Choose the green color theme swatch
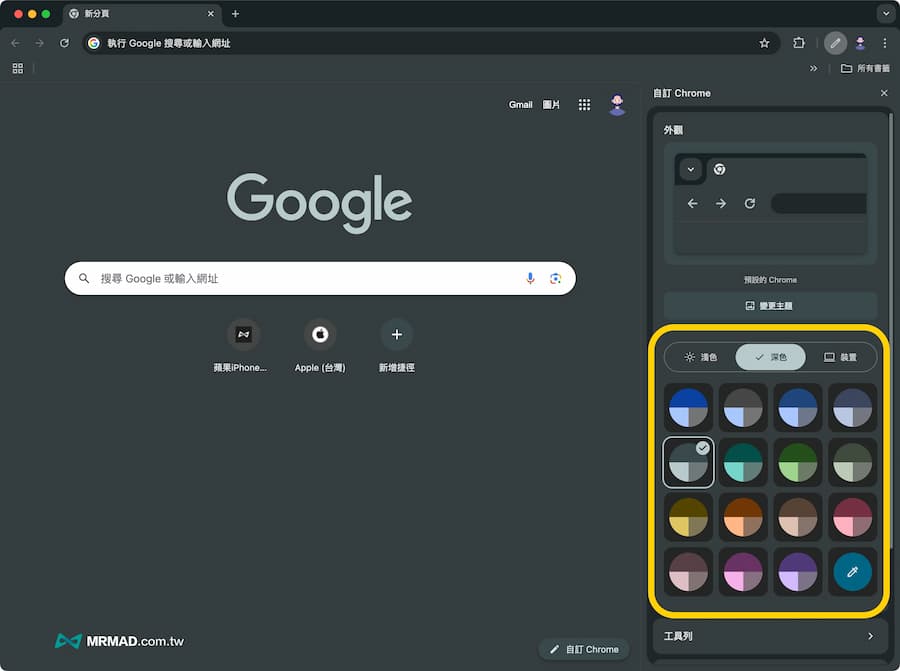 click(x=798, y=462)
